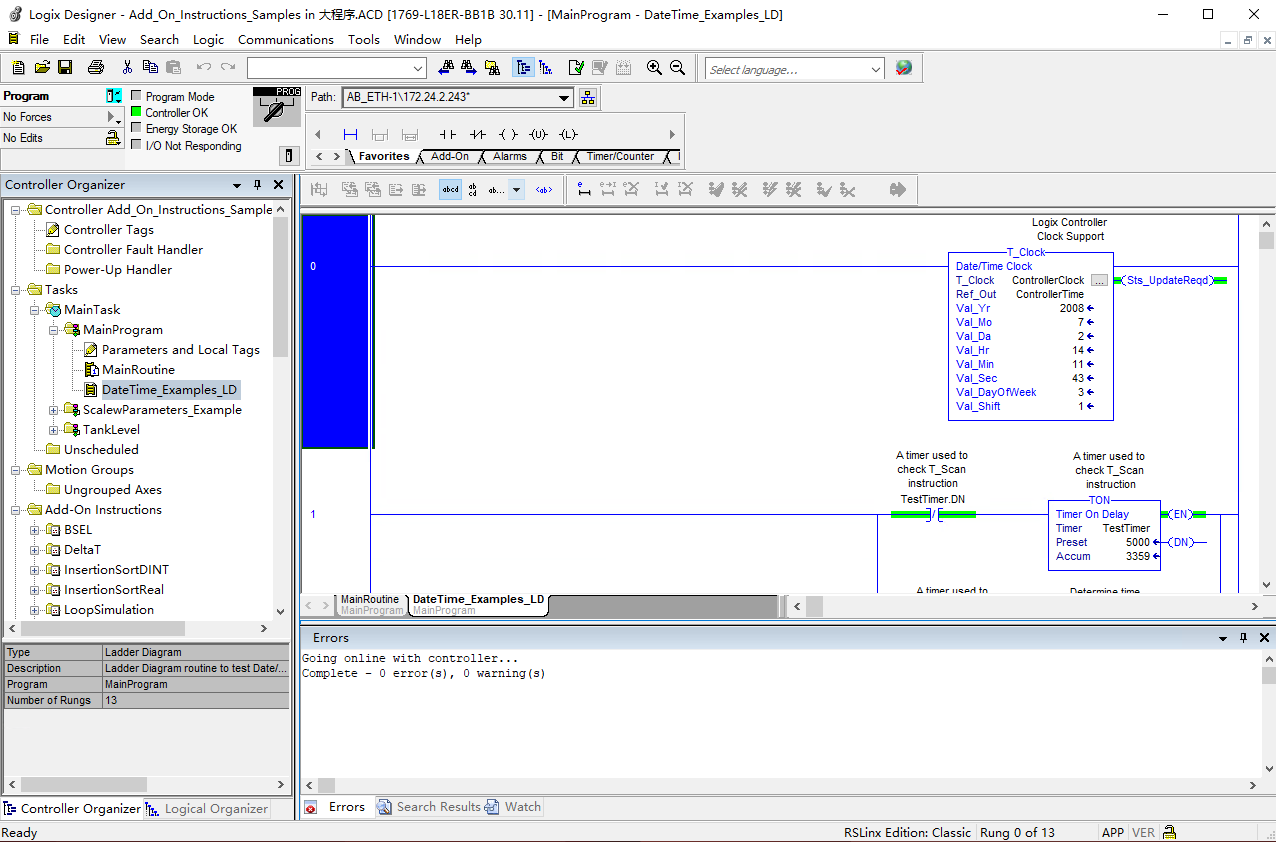Toggle the Controller Organizer toolbar icon
This screenshot has width=1276, height=842.
click(x=523, y=67)
